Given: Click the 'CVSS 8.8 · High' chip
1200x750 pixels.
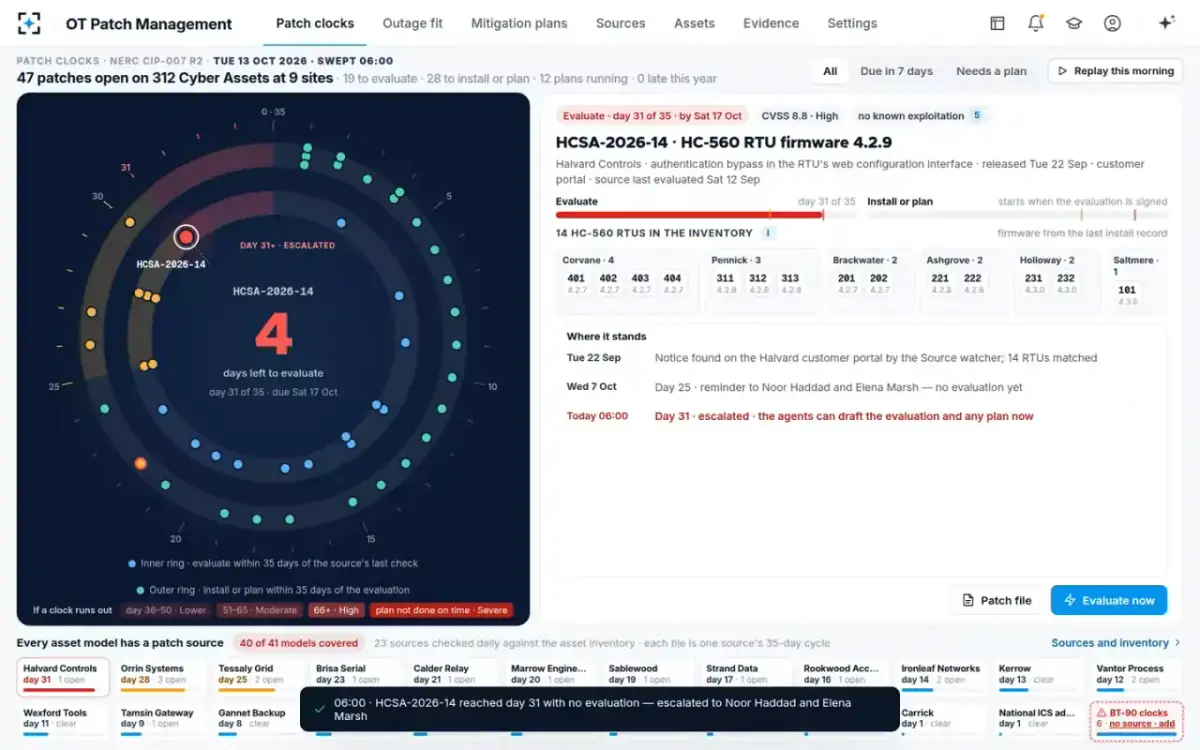Looking at the screenshot, I should coord(800,116).
